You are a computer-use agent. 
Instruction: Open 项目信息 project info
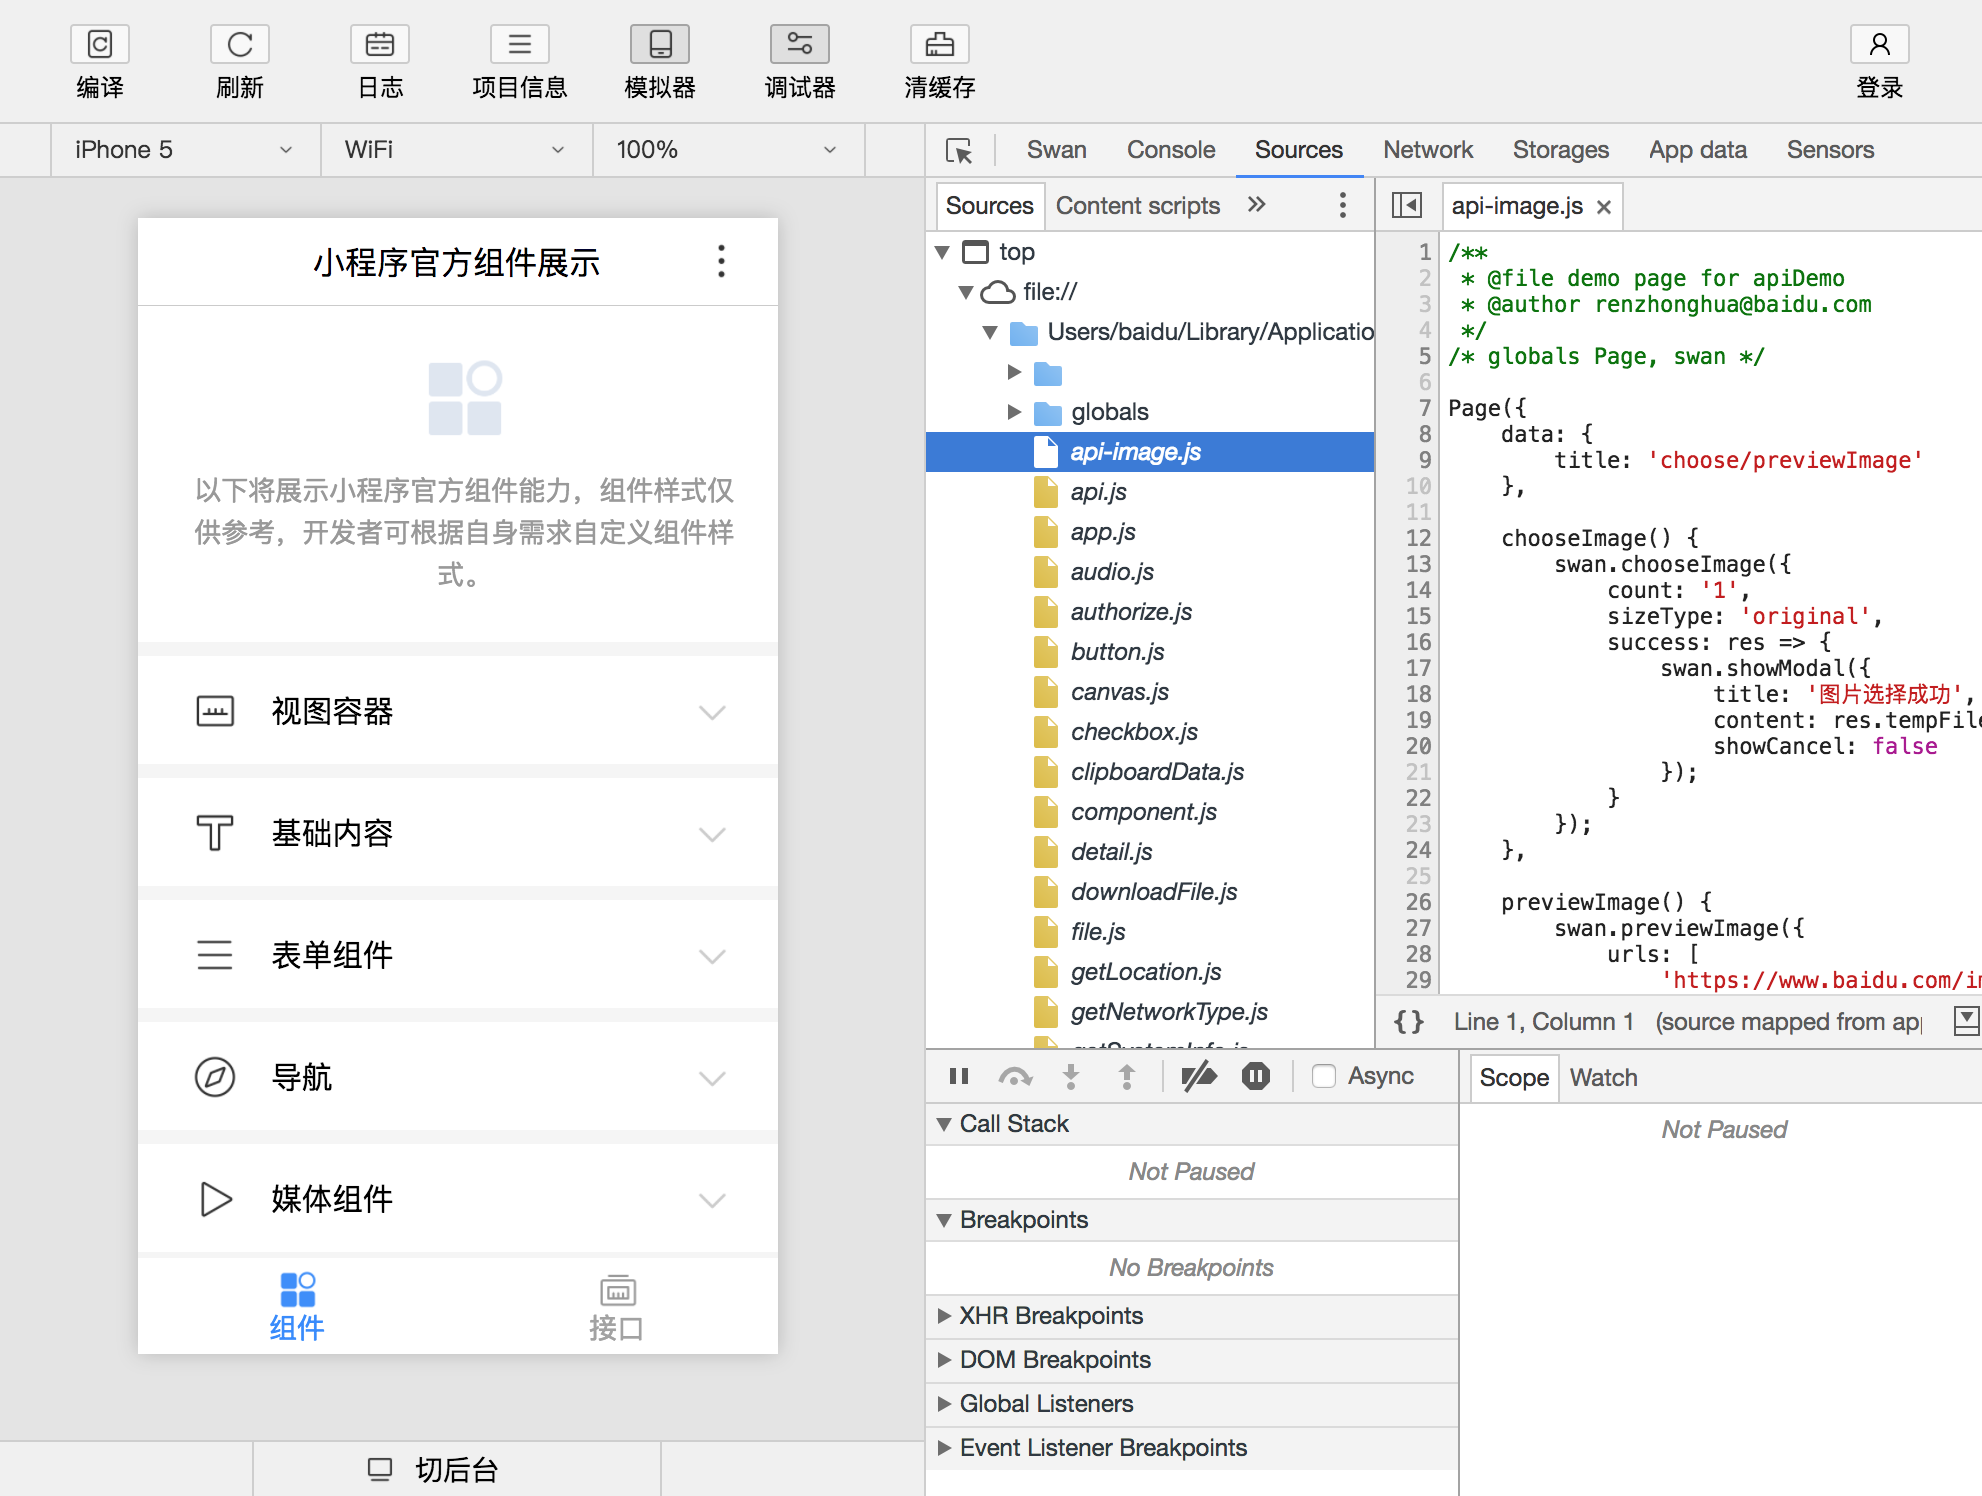tap(520, 45)
